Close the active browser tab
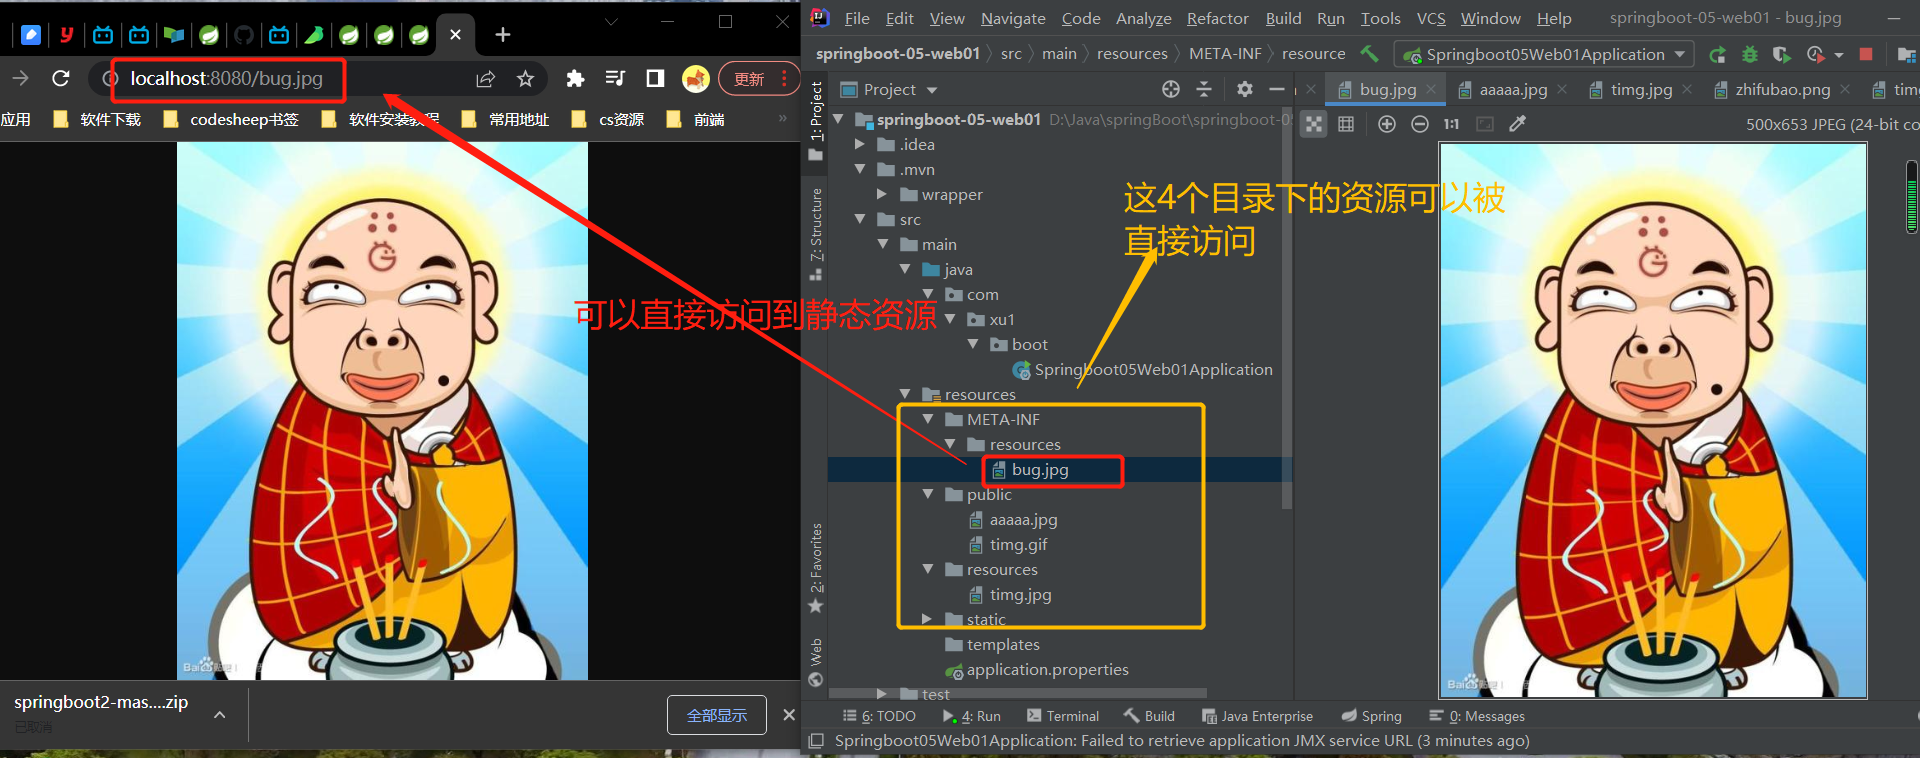 pyautogui.click(x=455, y=35)
